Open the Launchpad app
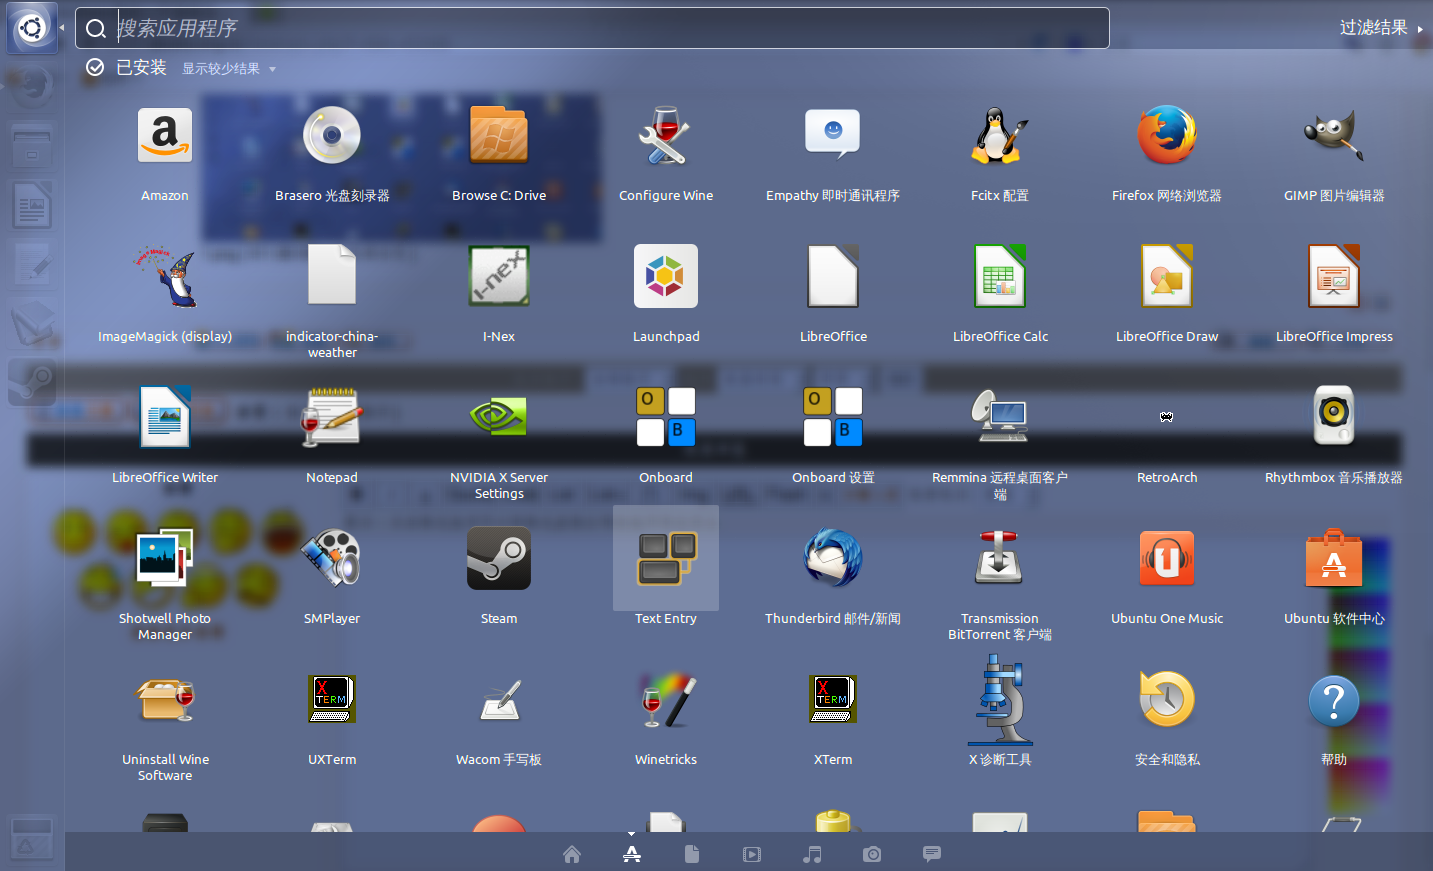The image size is (1433, 871). click(666, 277)
